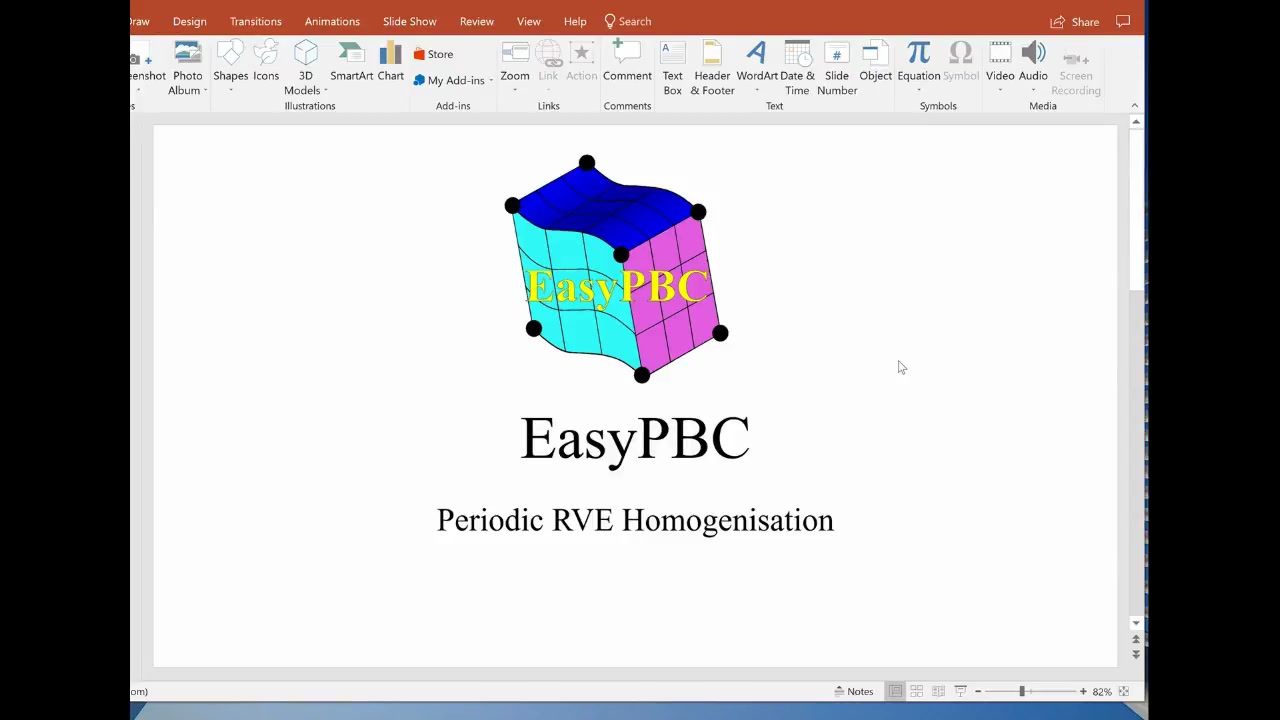The image size is (1280, 720).
Task: Insert Header & Footer
Action: click(712, 66)
